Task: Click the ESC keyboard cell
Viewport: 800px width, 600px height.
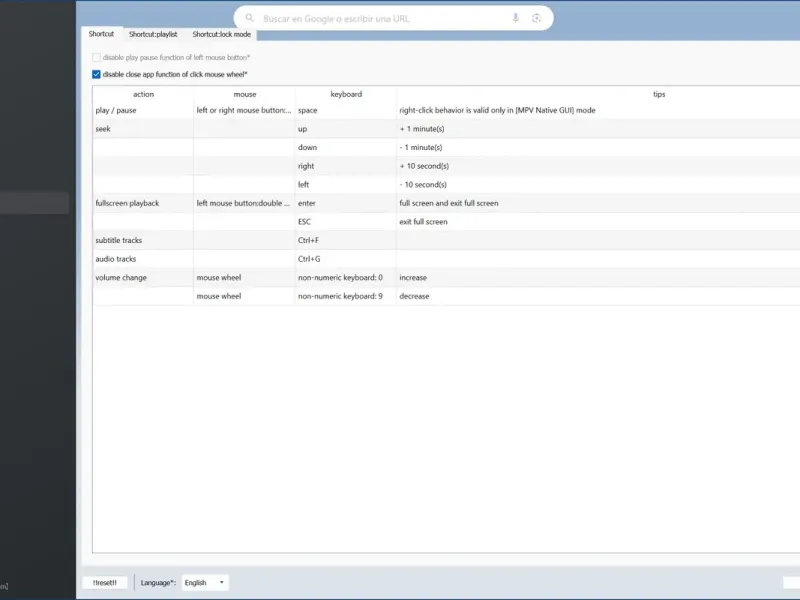Action: tap(346, 221)
